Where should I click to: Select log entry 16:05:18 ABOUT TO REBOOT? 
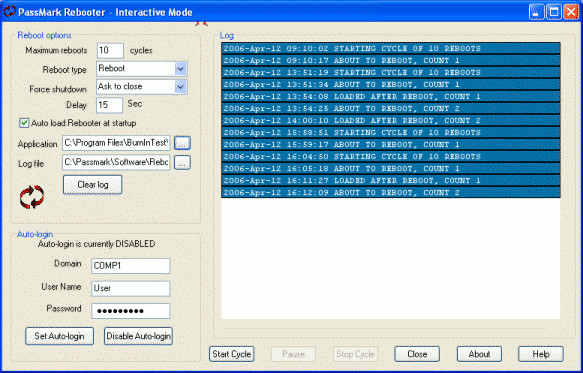[391, 168]
